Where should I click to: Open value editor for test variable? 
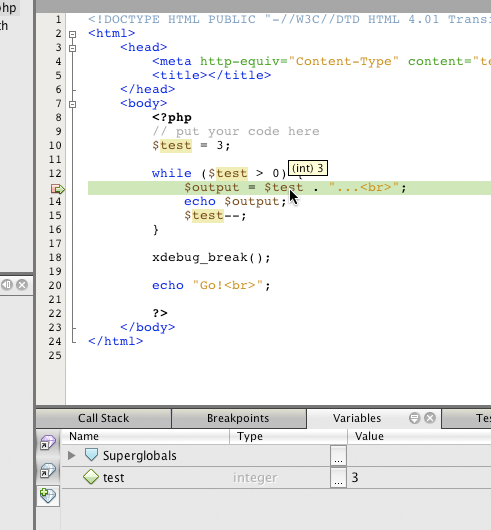tap(338, 478)
